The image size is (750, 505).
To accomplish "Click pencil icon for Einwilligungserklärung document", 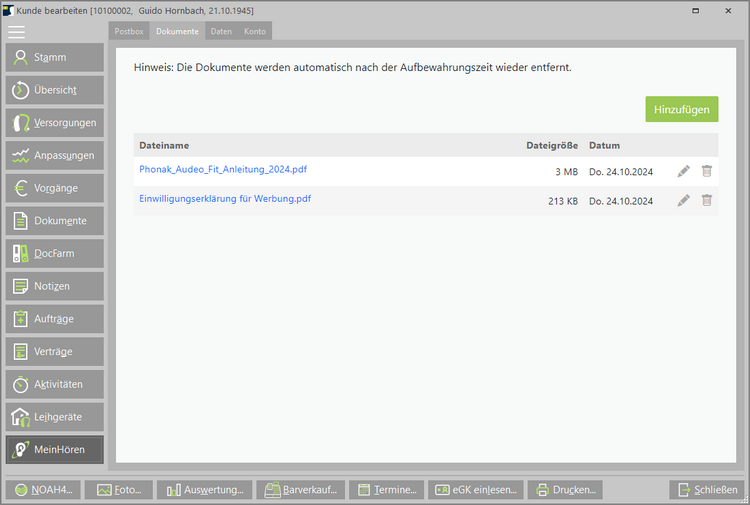I will coord(683,200).
